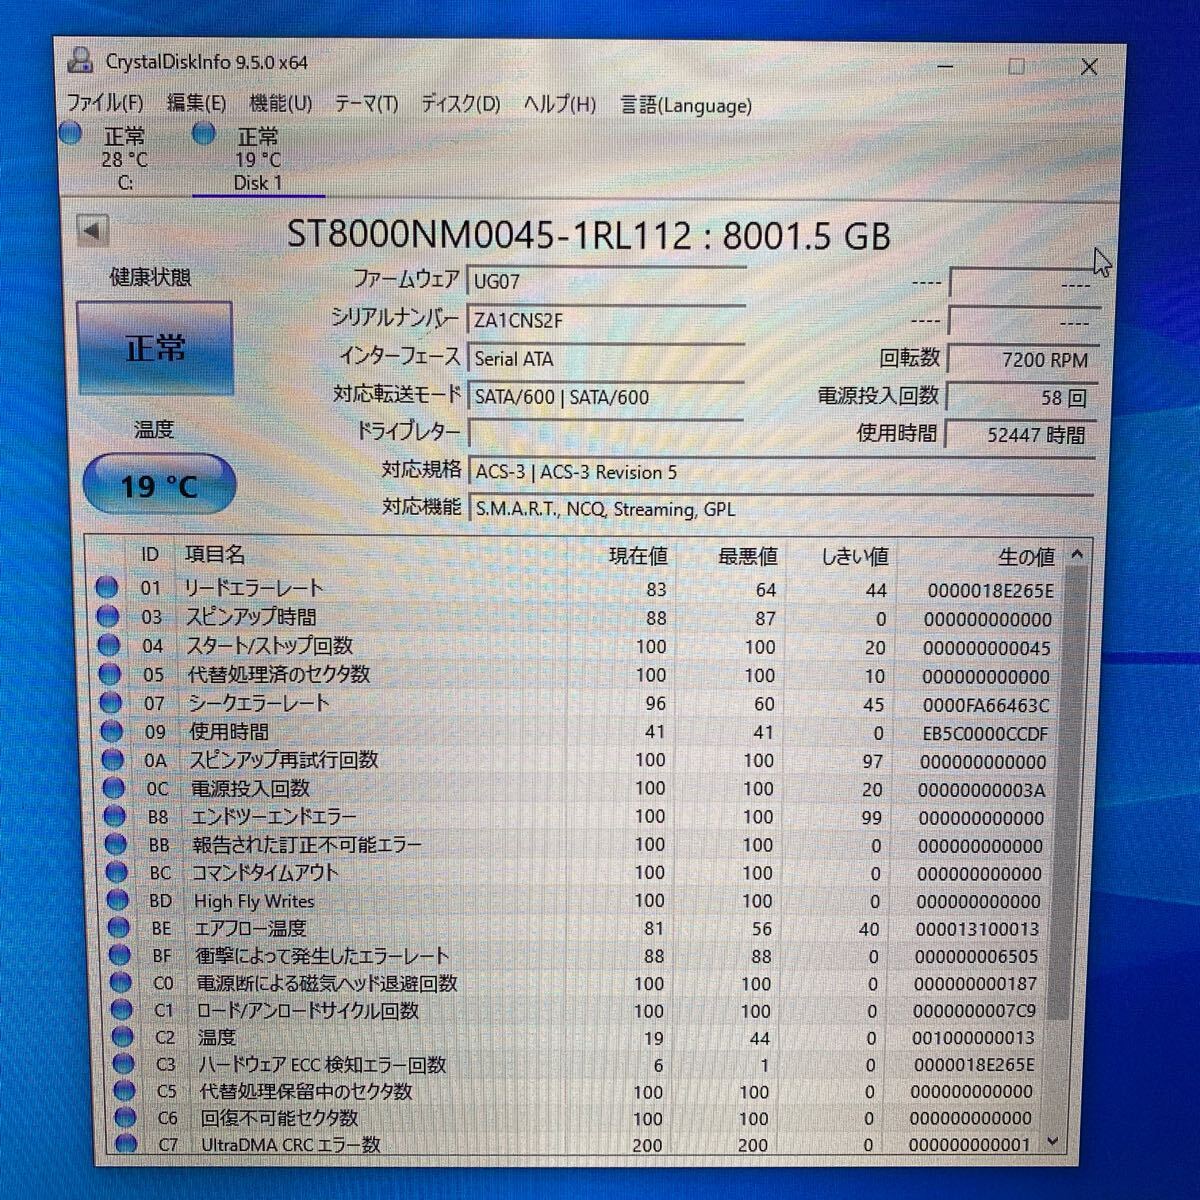Click the status dot for UltraDMA CRC エラー数 row
This screenshot has width=1200, height=1200.
(x=126, y=1144)
